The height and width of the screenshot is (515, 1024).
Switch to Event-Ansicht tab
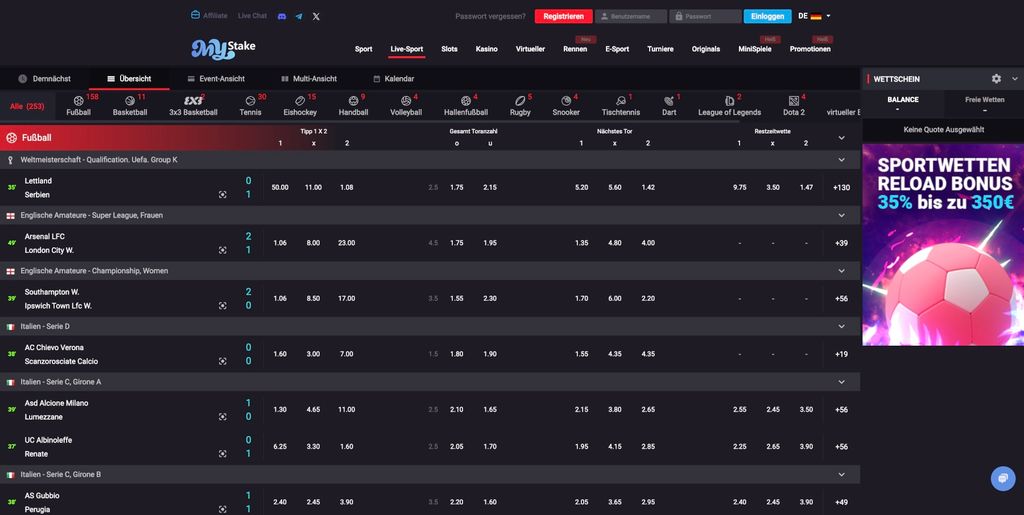pos(216,78)
